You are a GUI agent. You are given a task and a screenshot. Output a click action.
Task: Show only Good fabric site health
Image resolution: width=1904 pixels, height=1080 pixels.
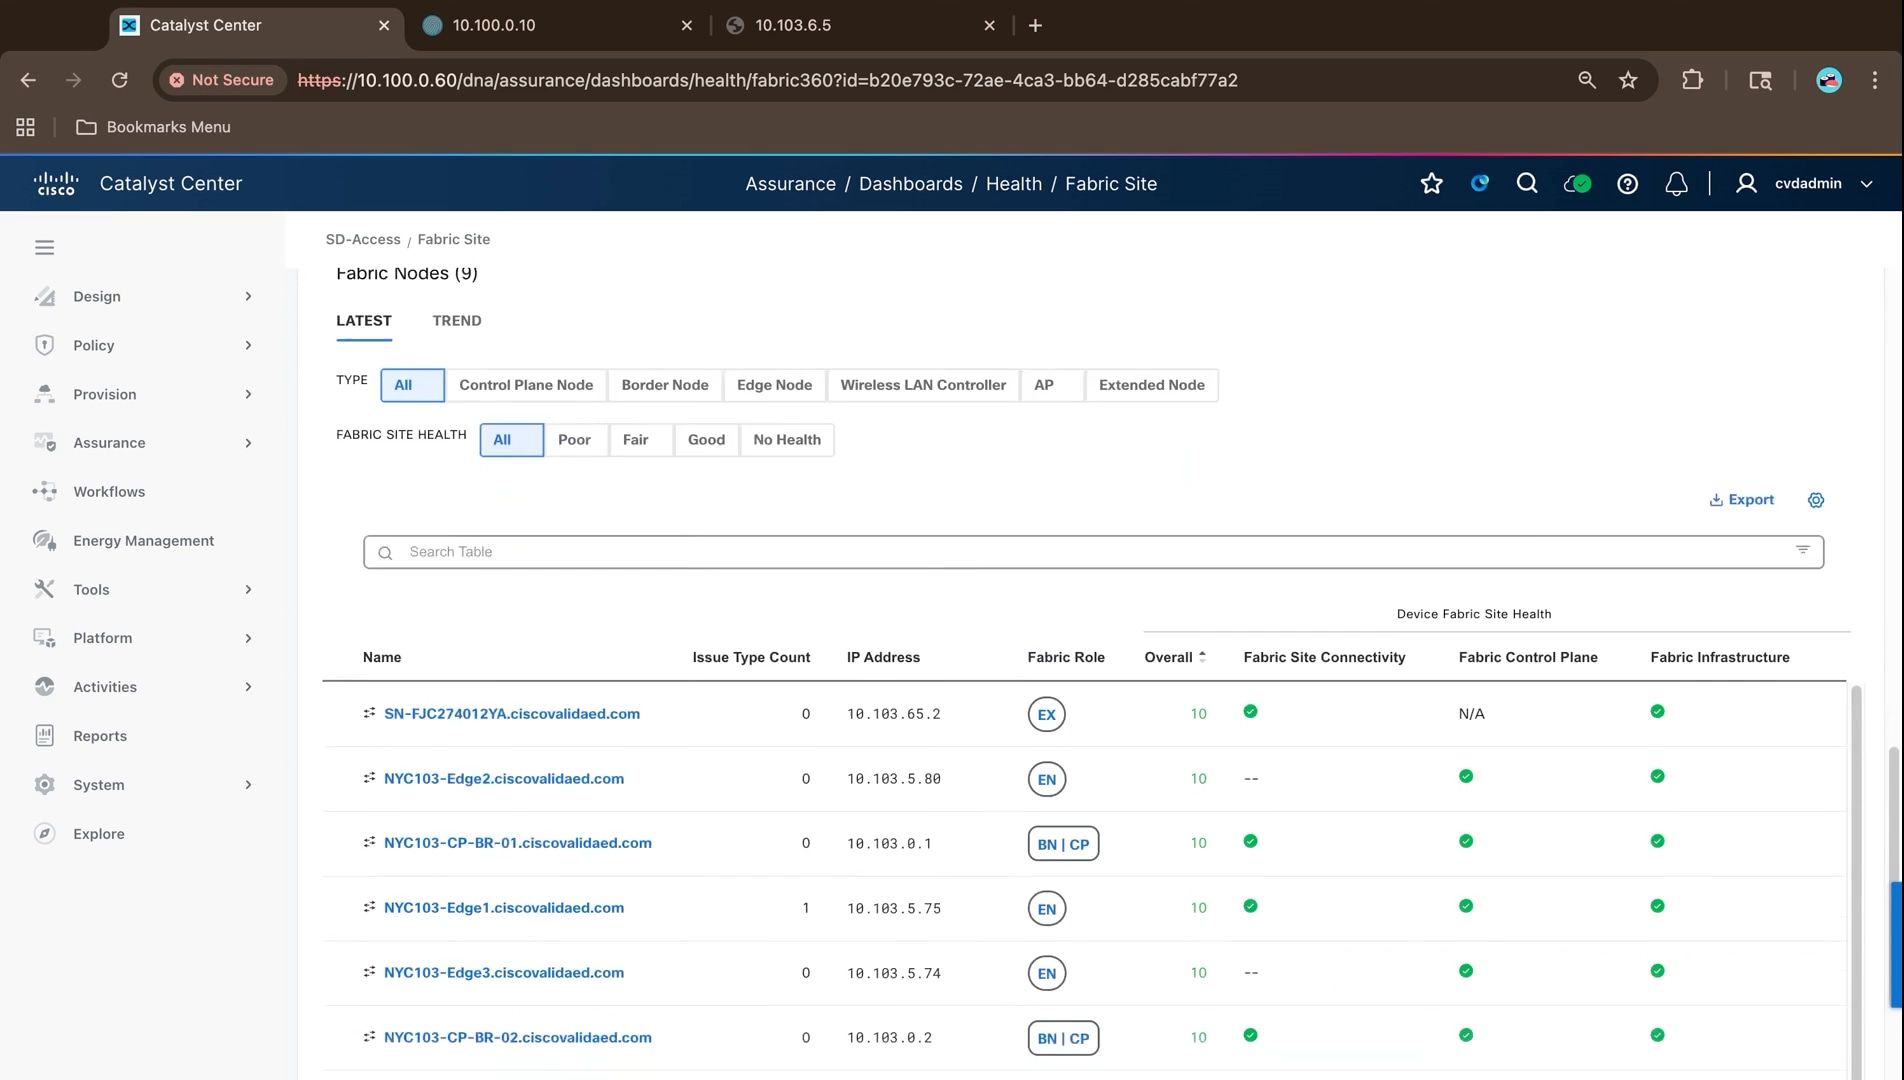(706, 440)
